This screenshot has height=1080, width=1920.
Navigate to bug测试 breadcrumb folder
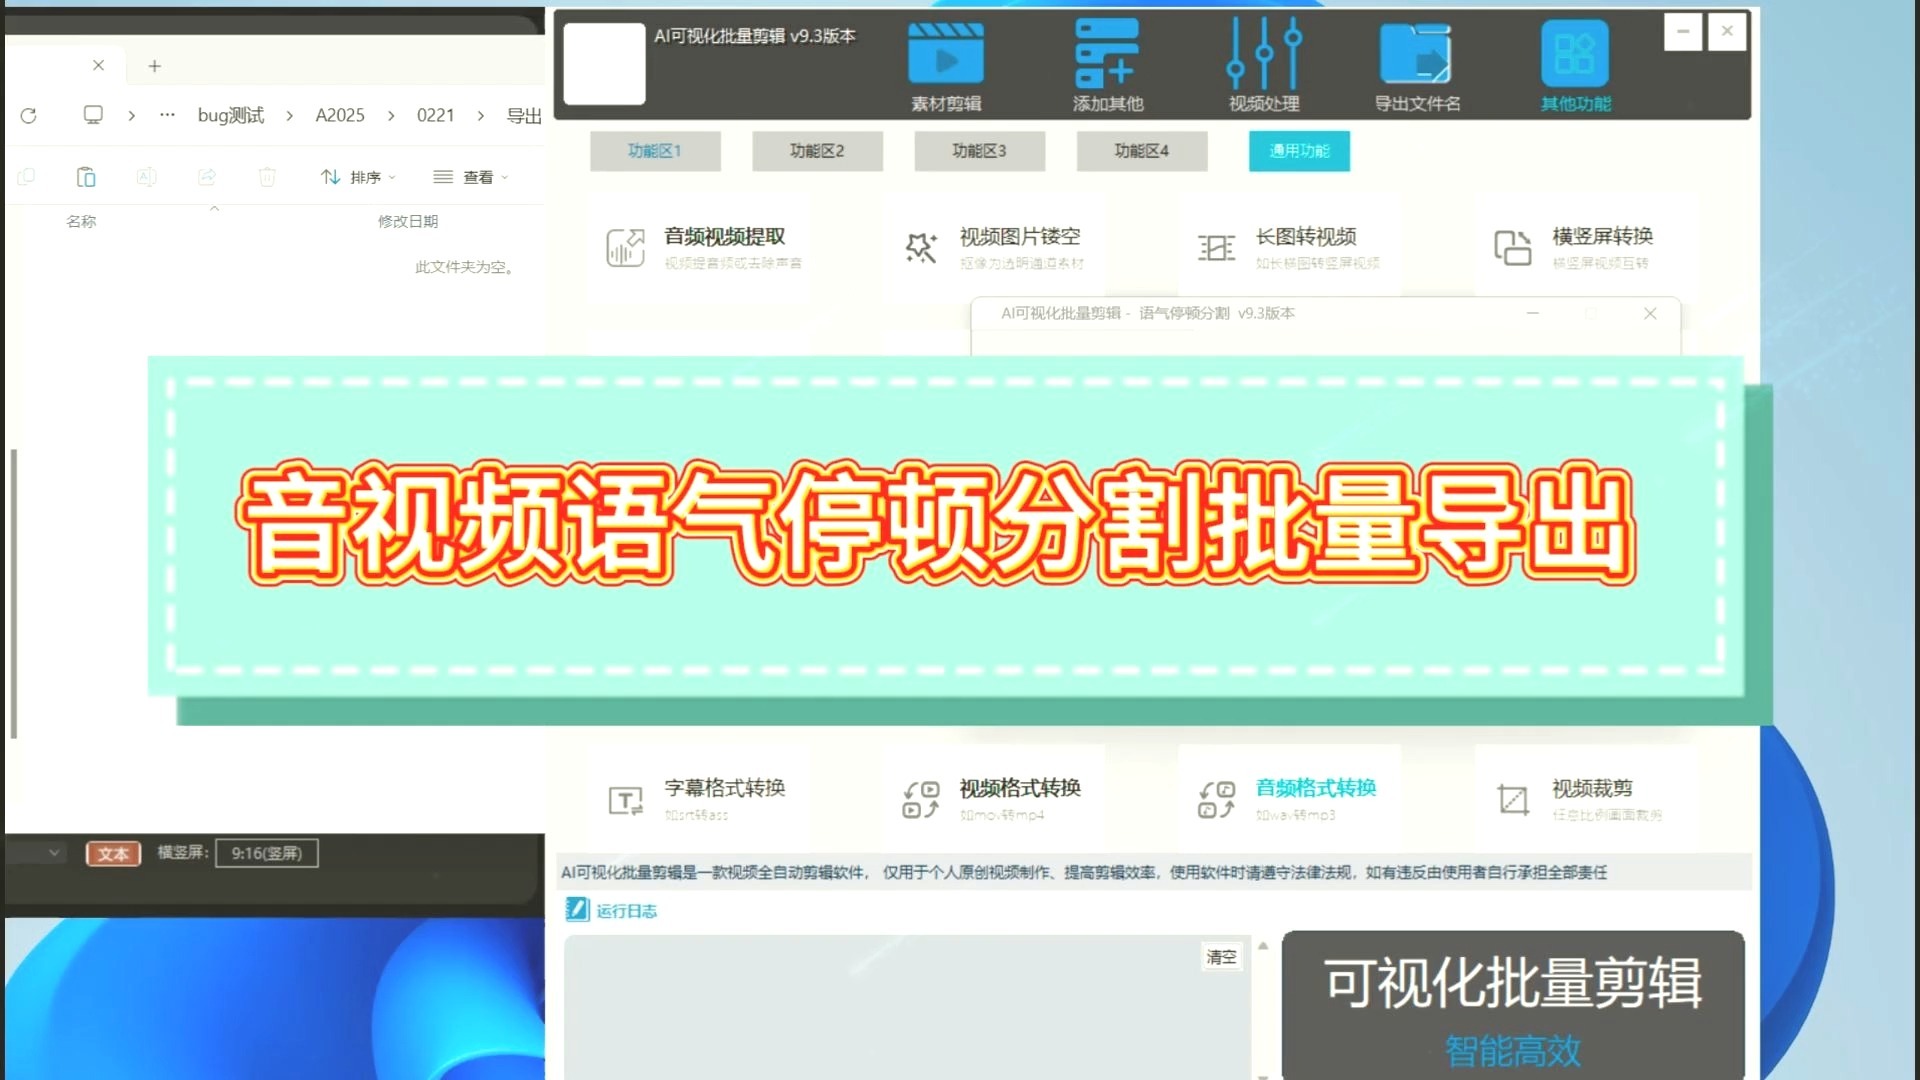[x=231, y=115]
